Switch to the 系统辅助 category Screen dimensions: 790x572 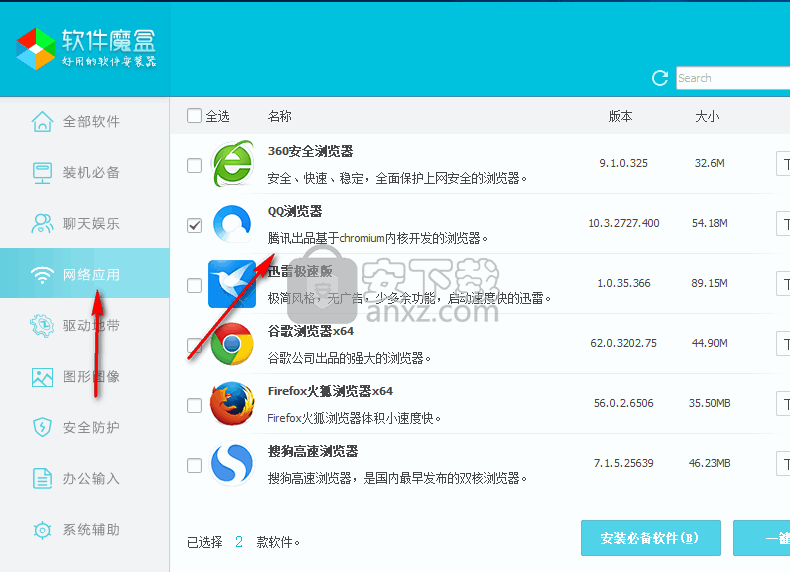coord(85,530)
